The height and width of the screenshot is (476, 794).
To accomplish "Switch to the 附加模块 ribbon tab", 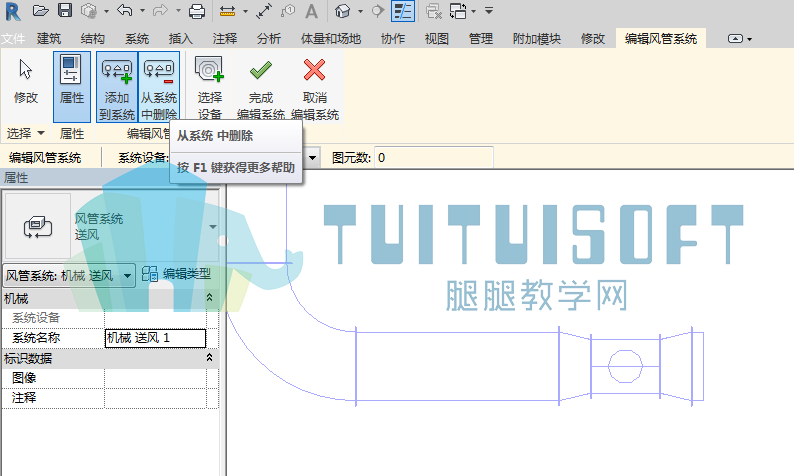I will (537, 38).
